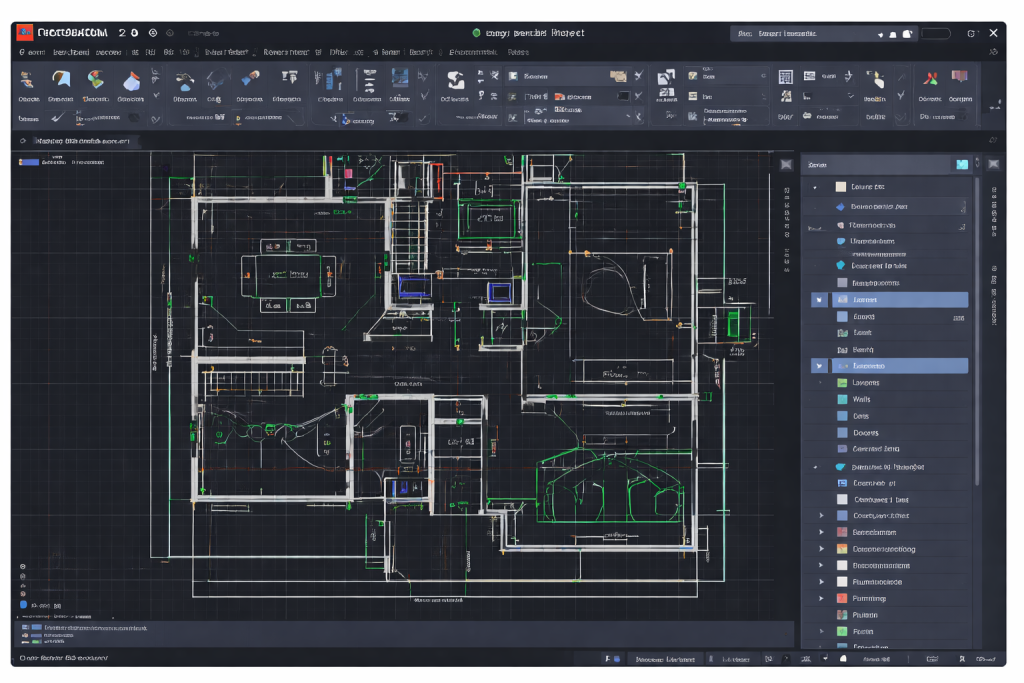Click the Doors layer color swatch

point(842,433)
